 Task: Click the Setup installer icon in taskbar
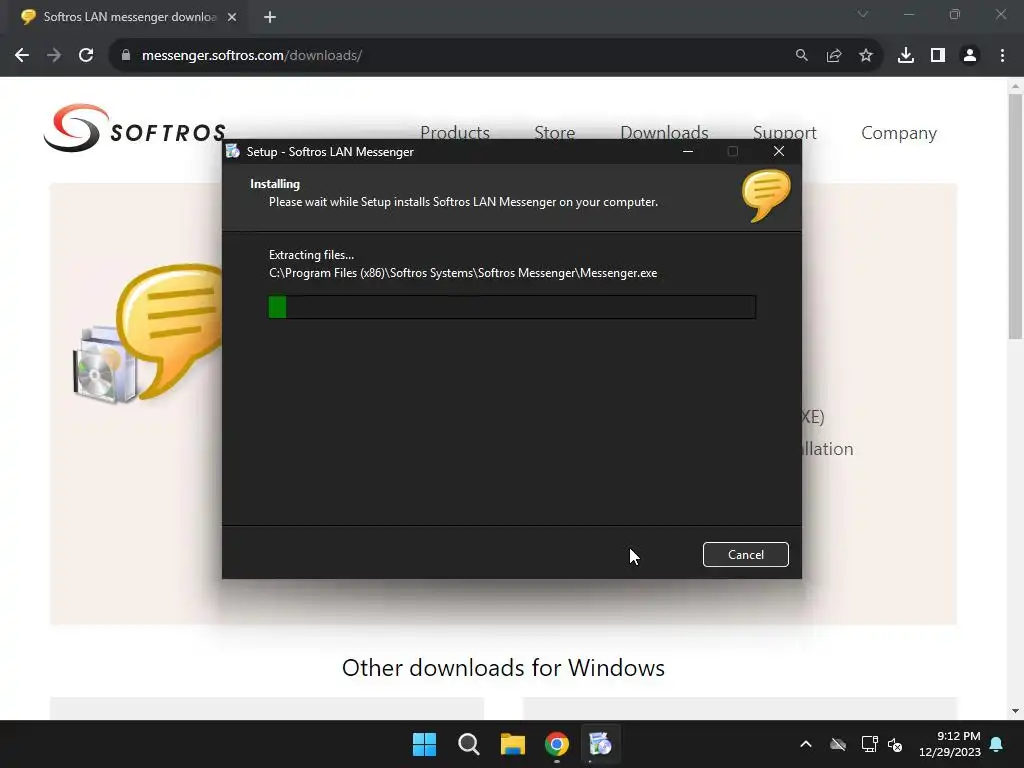tap(600, 744)
